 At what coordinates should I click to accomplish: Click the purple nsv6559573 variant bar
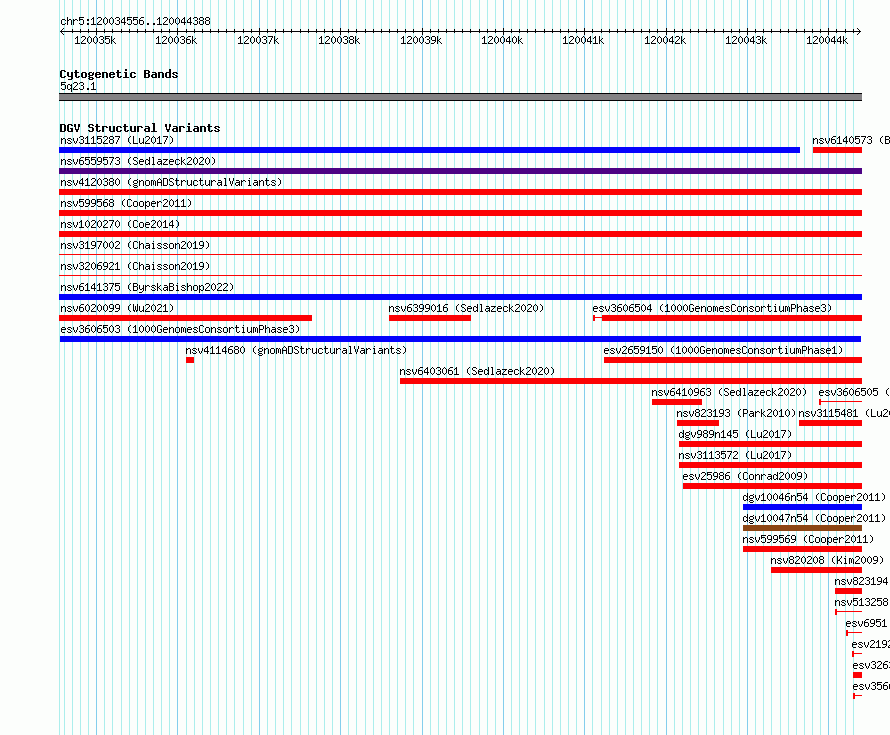(x=460, y=171)
